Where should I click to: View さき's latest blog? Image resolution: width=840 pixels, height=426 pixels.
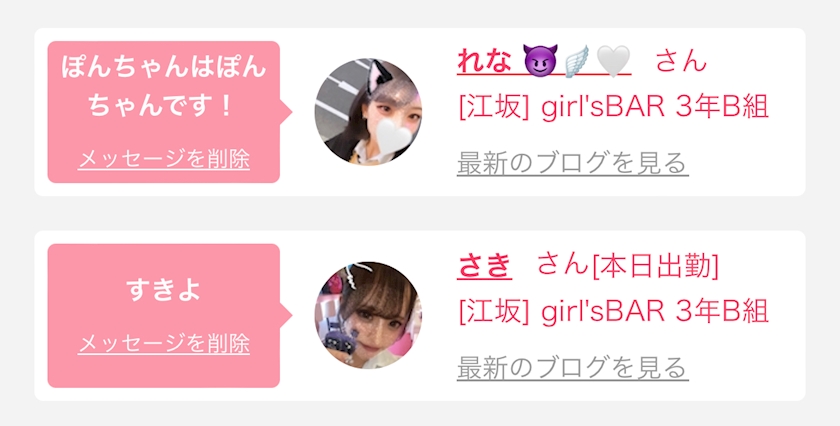coord(573,368)
